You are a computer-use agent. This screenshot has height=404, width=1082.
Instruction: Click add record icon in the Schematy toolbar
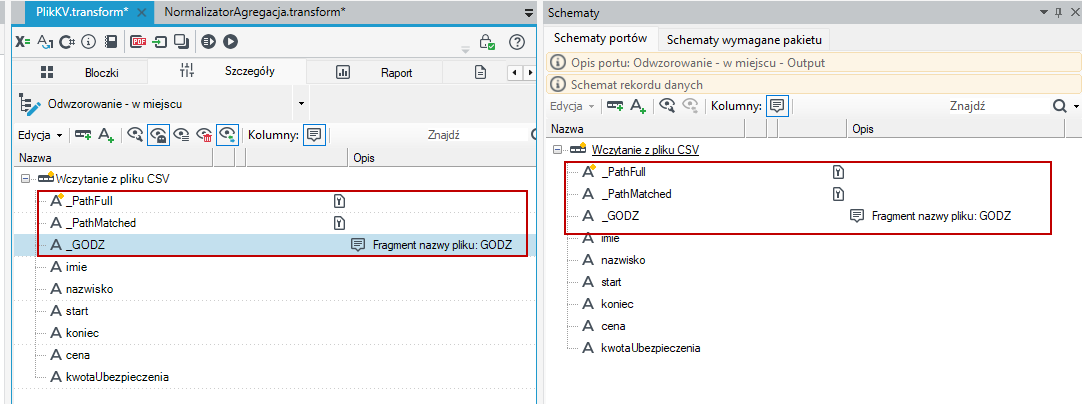615,106
